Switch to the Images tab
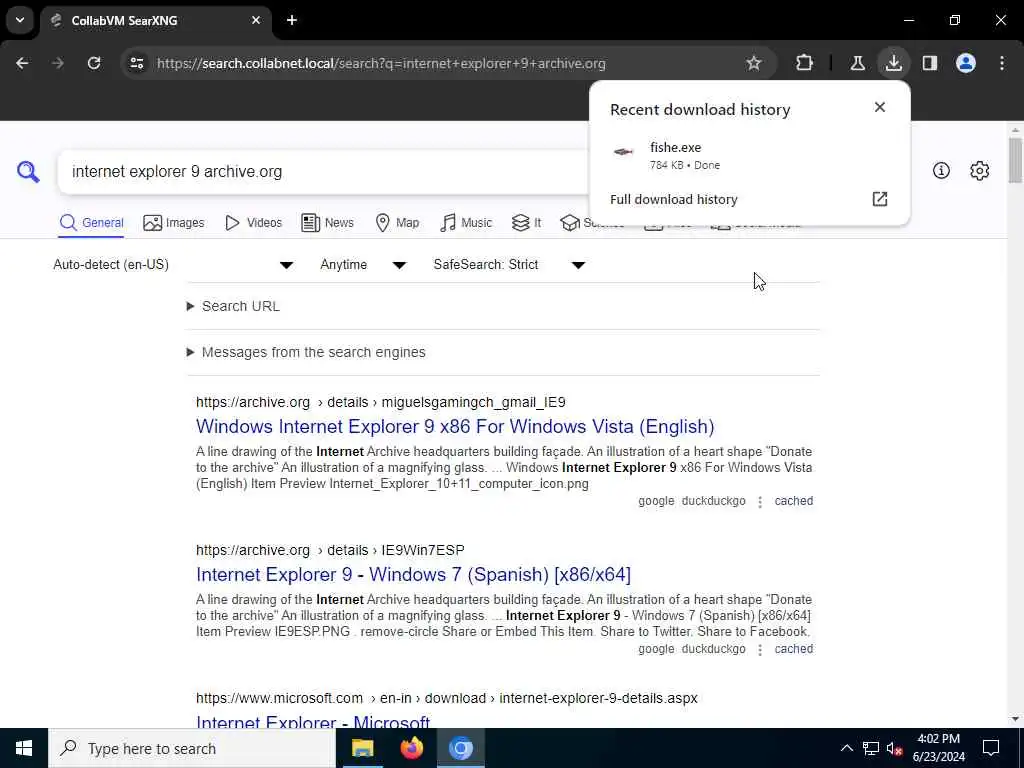The width and height of the screenshot is (1024, 768). tap(174, 223)
